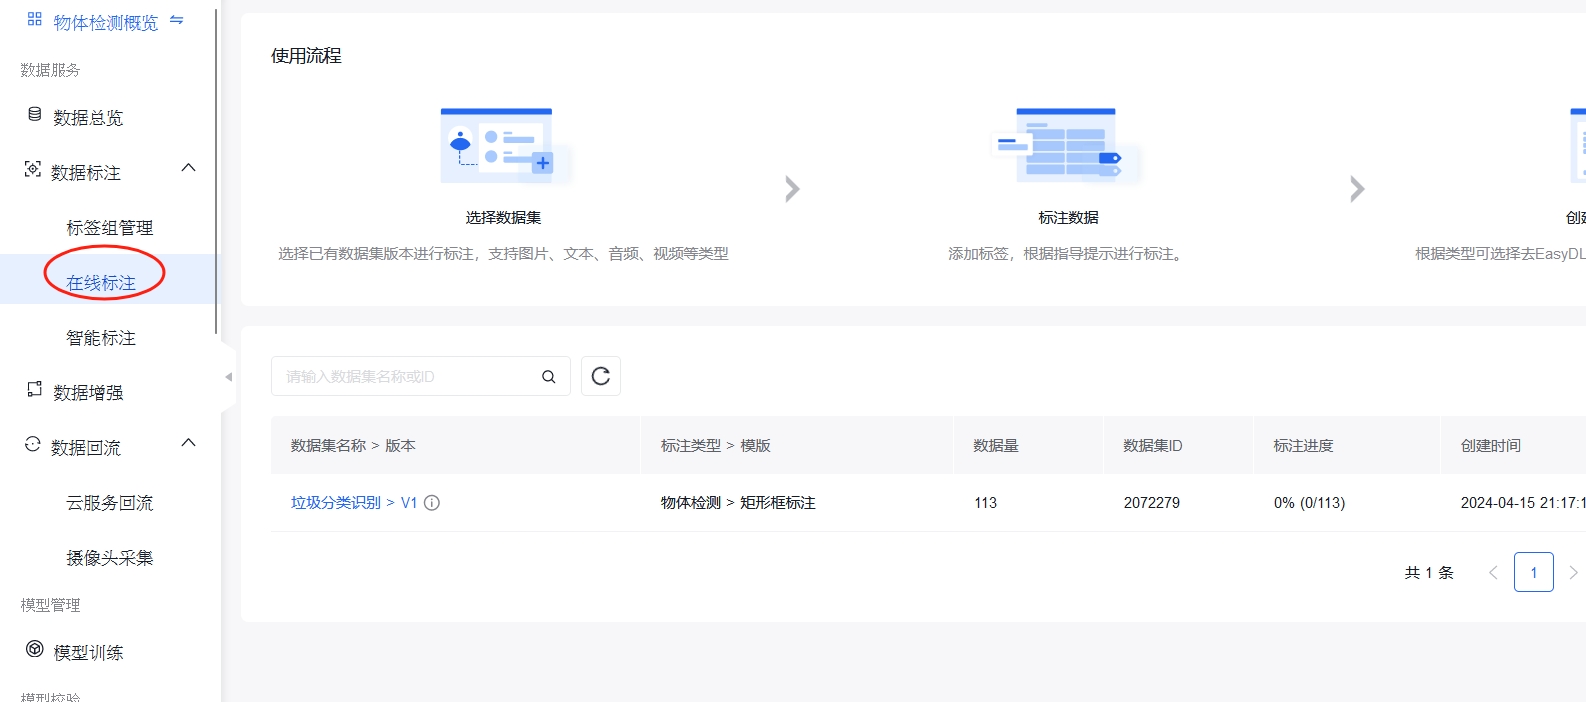Go to page 1

pos(1534,572)
